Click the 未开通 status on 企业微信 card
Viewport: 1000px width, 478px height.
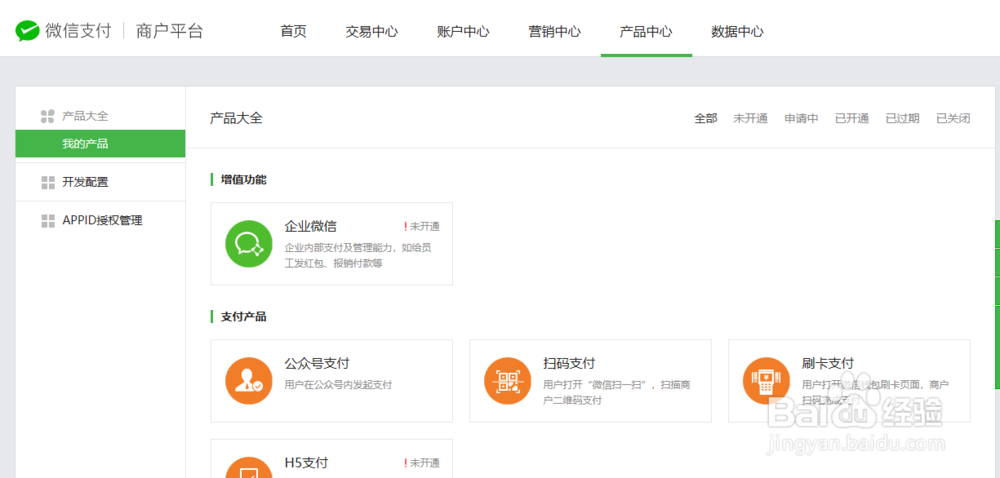tap(425, 226)
